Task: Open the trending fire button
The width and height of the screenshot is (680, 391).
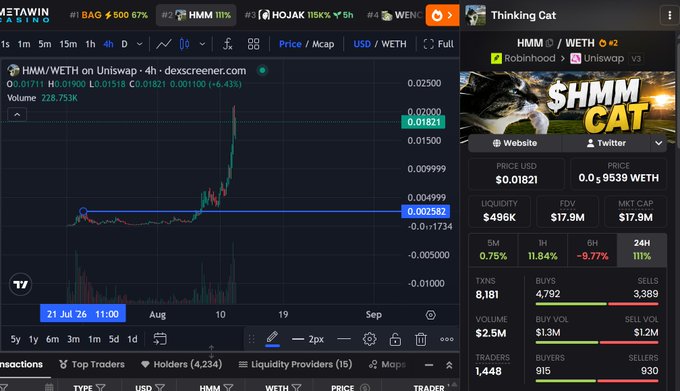Action: point(442,15)
